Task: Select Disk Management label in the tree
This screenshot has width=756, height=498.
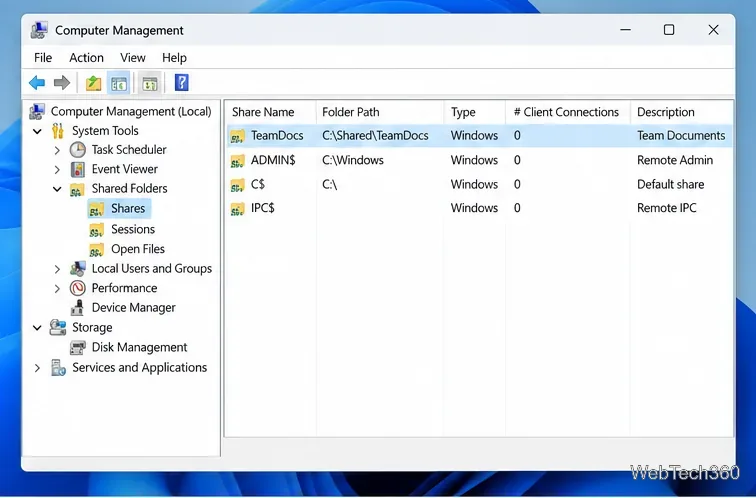Action: pos(139,347)
